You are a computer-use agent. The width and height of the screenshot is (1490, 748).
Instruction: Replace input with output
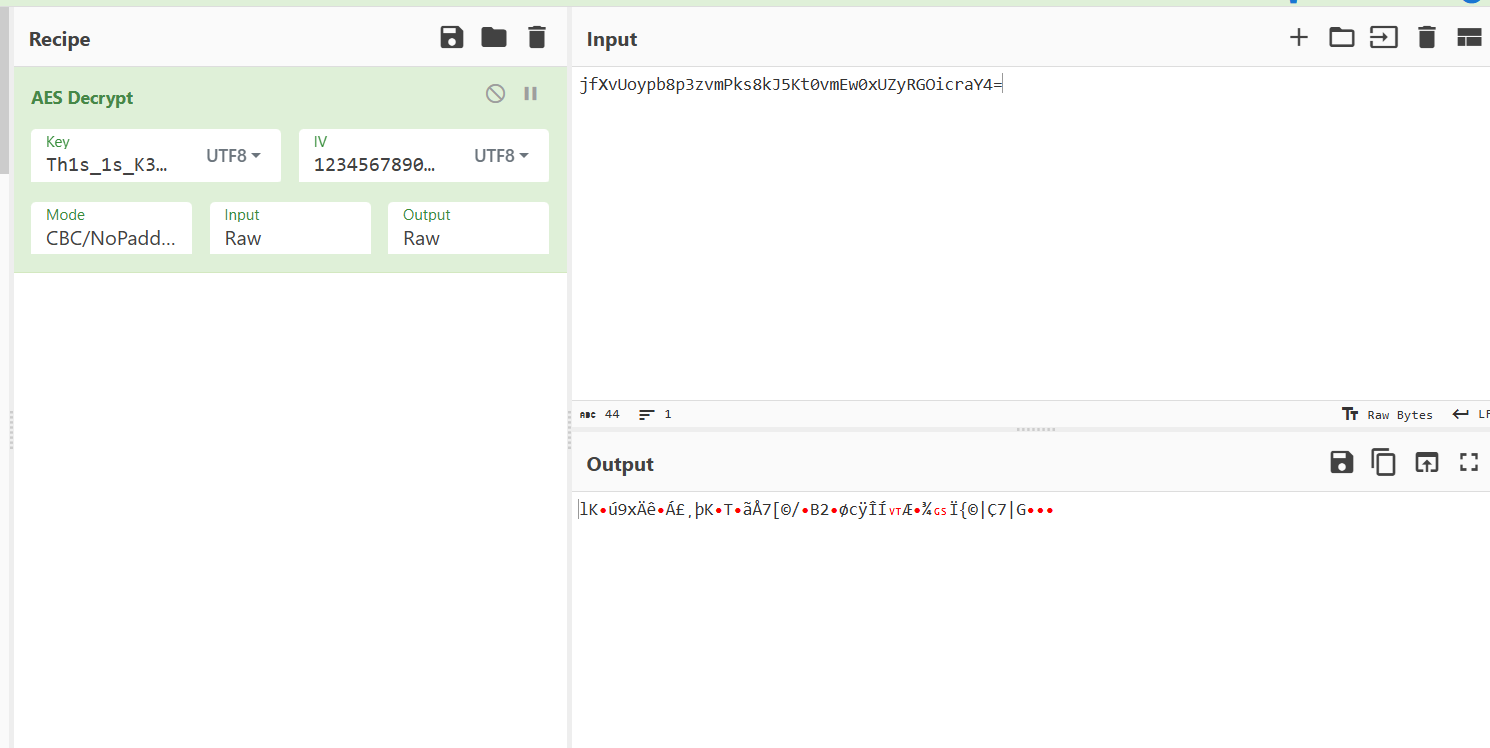click(1426, 462)
